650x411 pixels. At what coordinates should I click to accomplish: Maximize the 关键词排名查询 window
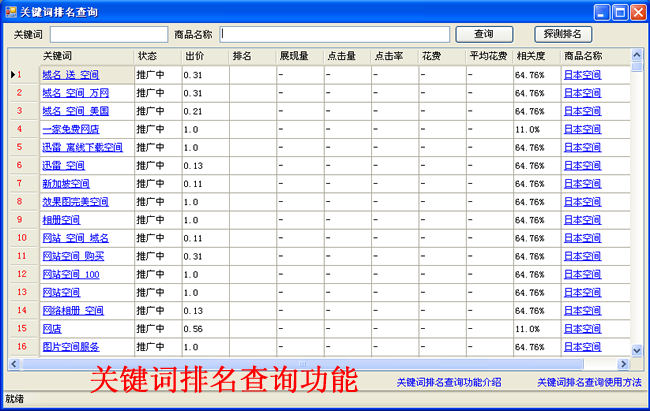619,12
